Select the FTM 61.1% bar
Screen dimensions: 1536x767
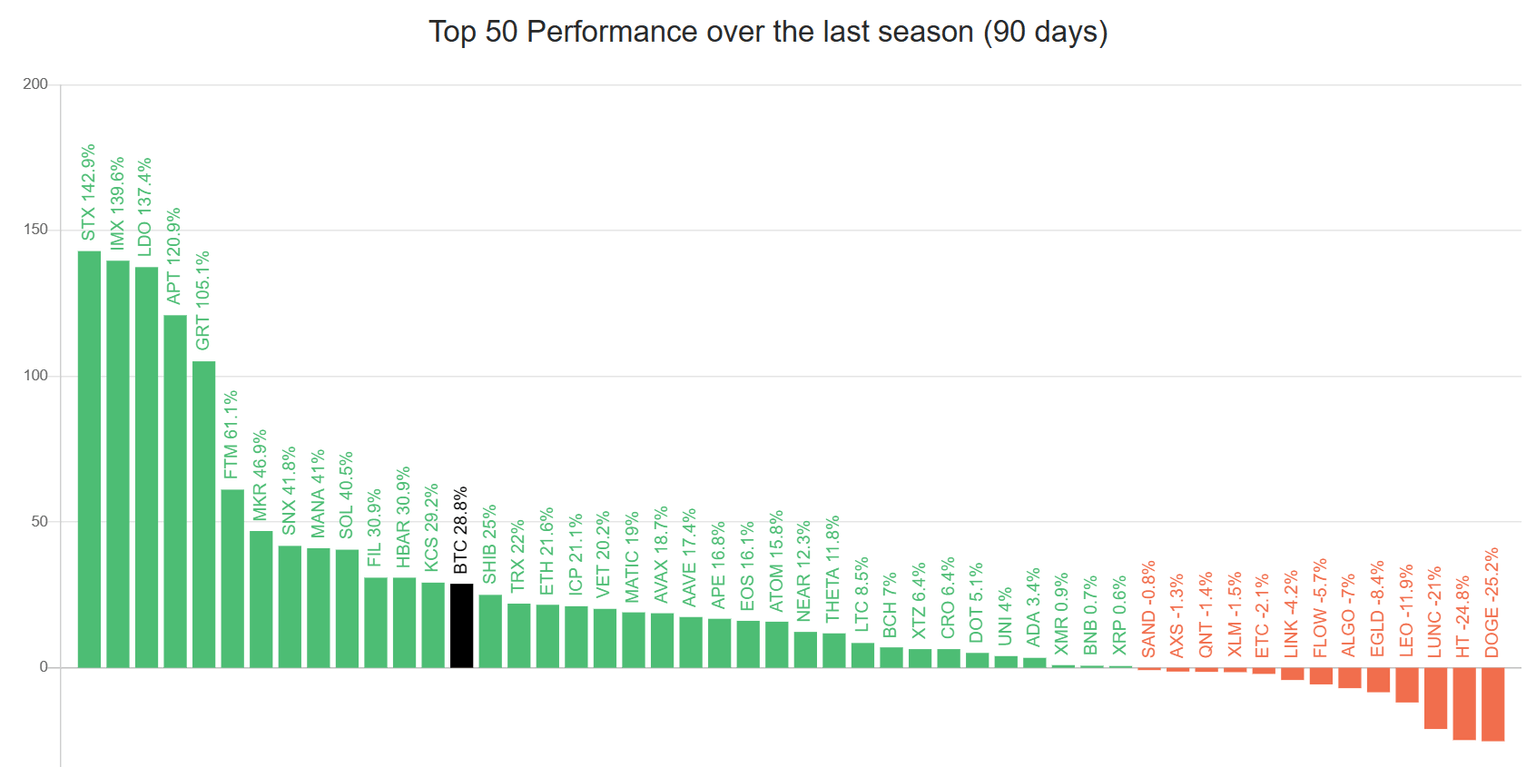[x=232, y=578]
